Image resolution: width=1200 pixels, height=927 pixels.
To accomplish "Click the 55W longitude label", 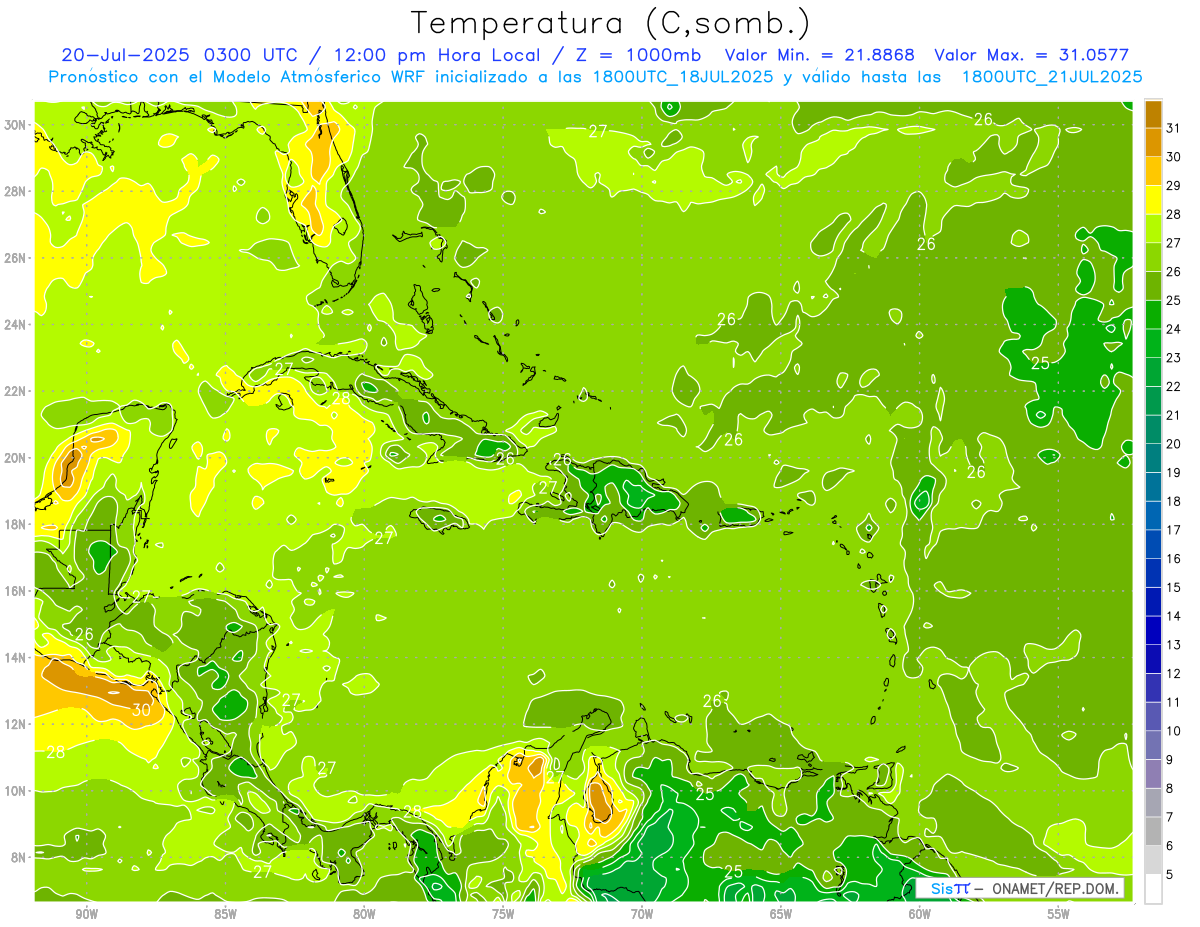I will pos(1059,914).
